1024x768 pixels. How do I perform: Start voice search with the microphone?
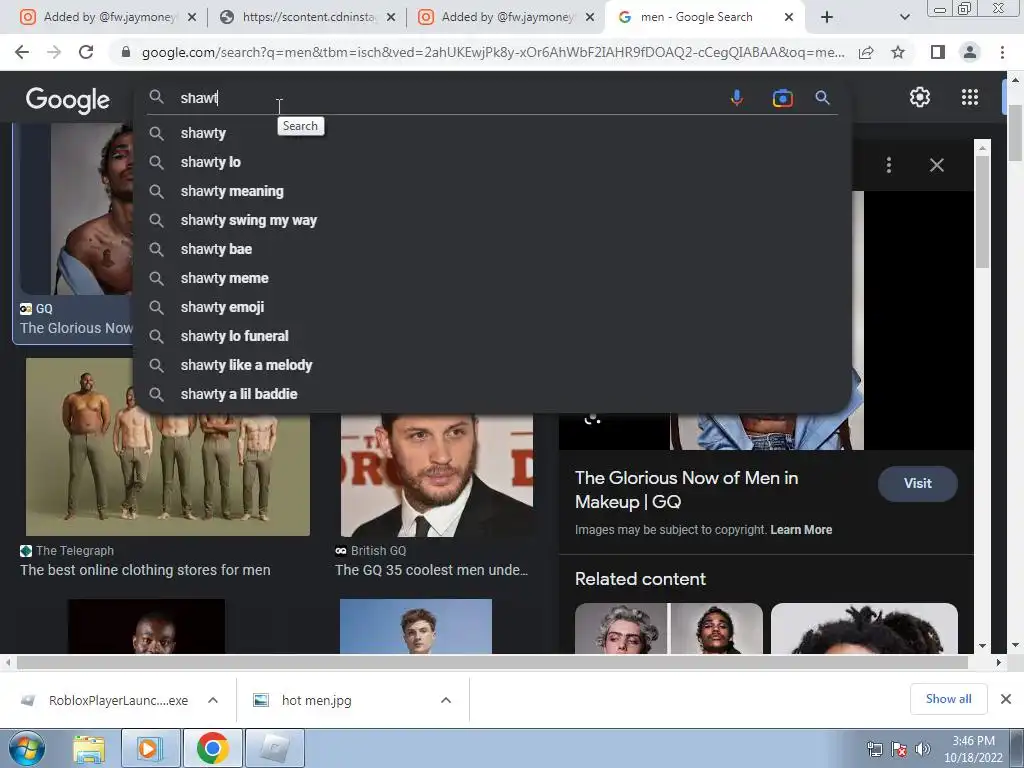(x=737, y=98)
